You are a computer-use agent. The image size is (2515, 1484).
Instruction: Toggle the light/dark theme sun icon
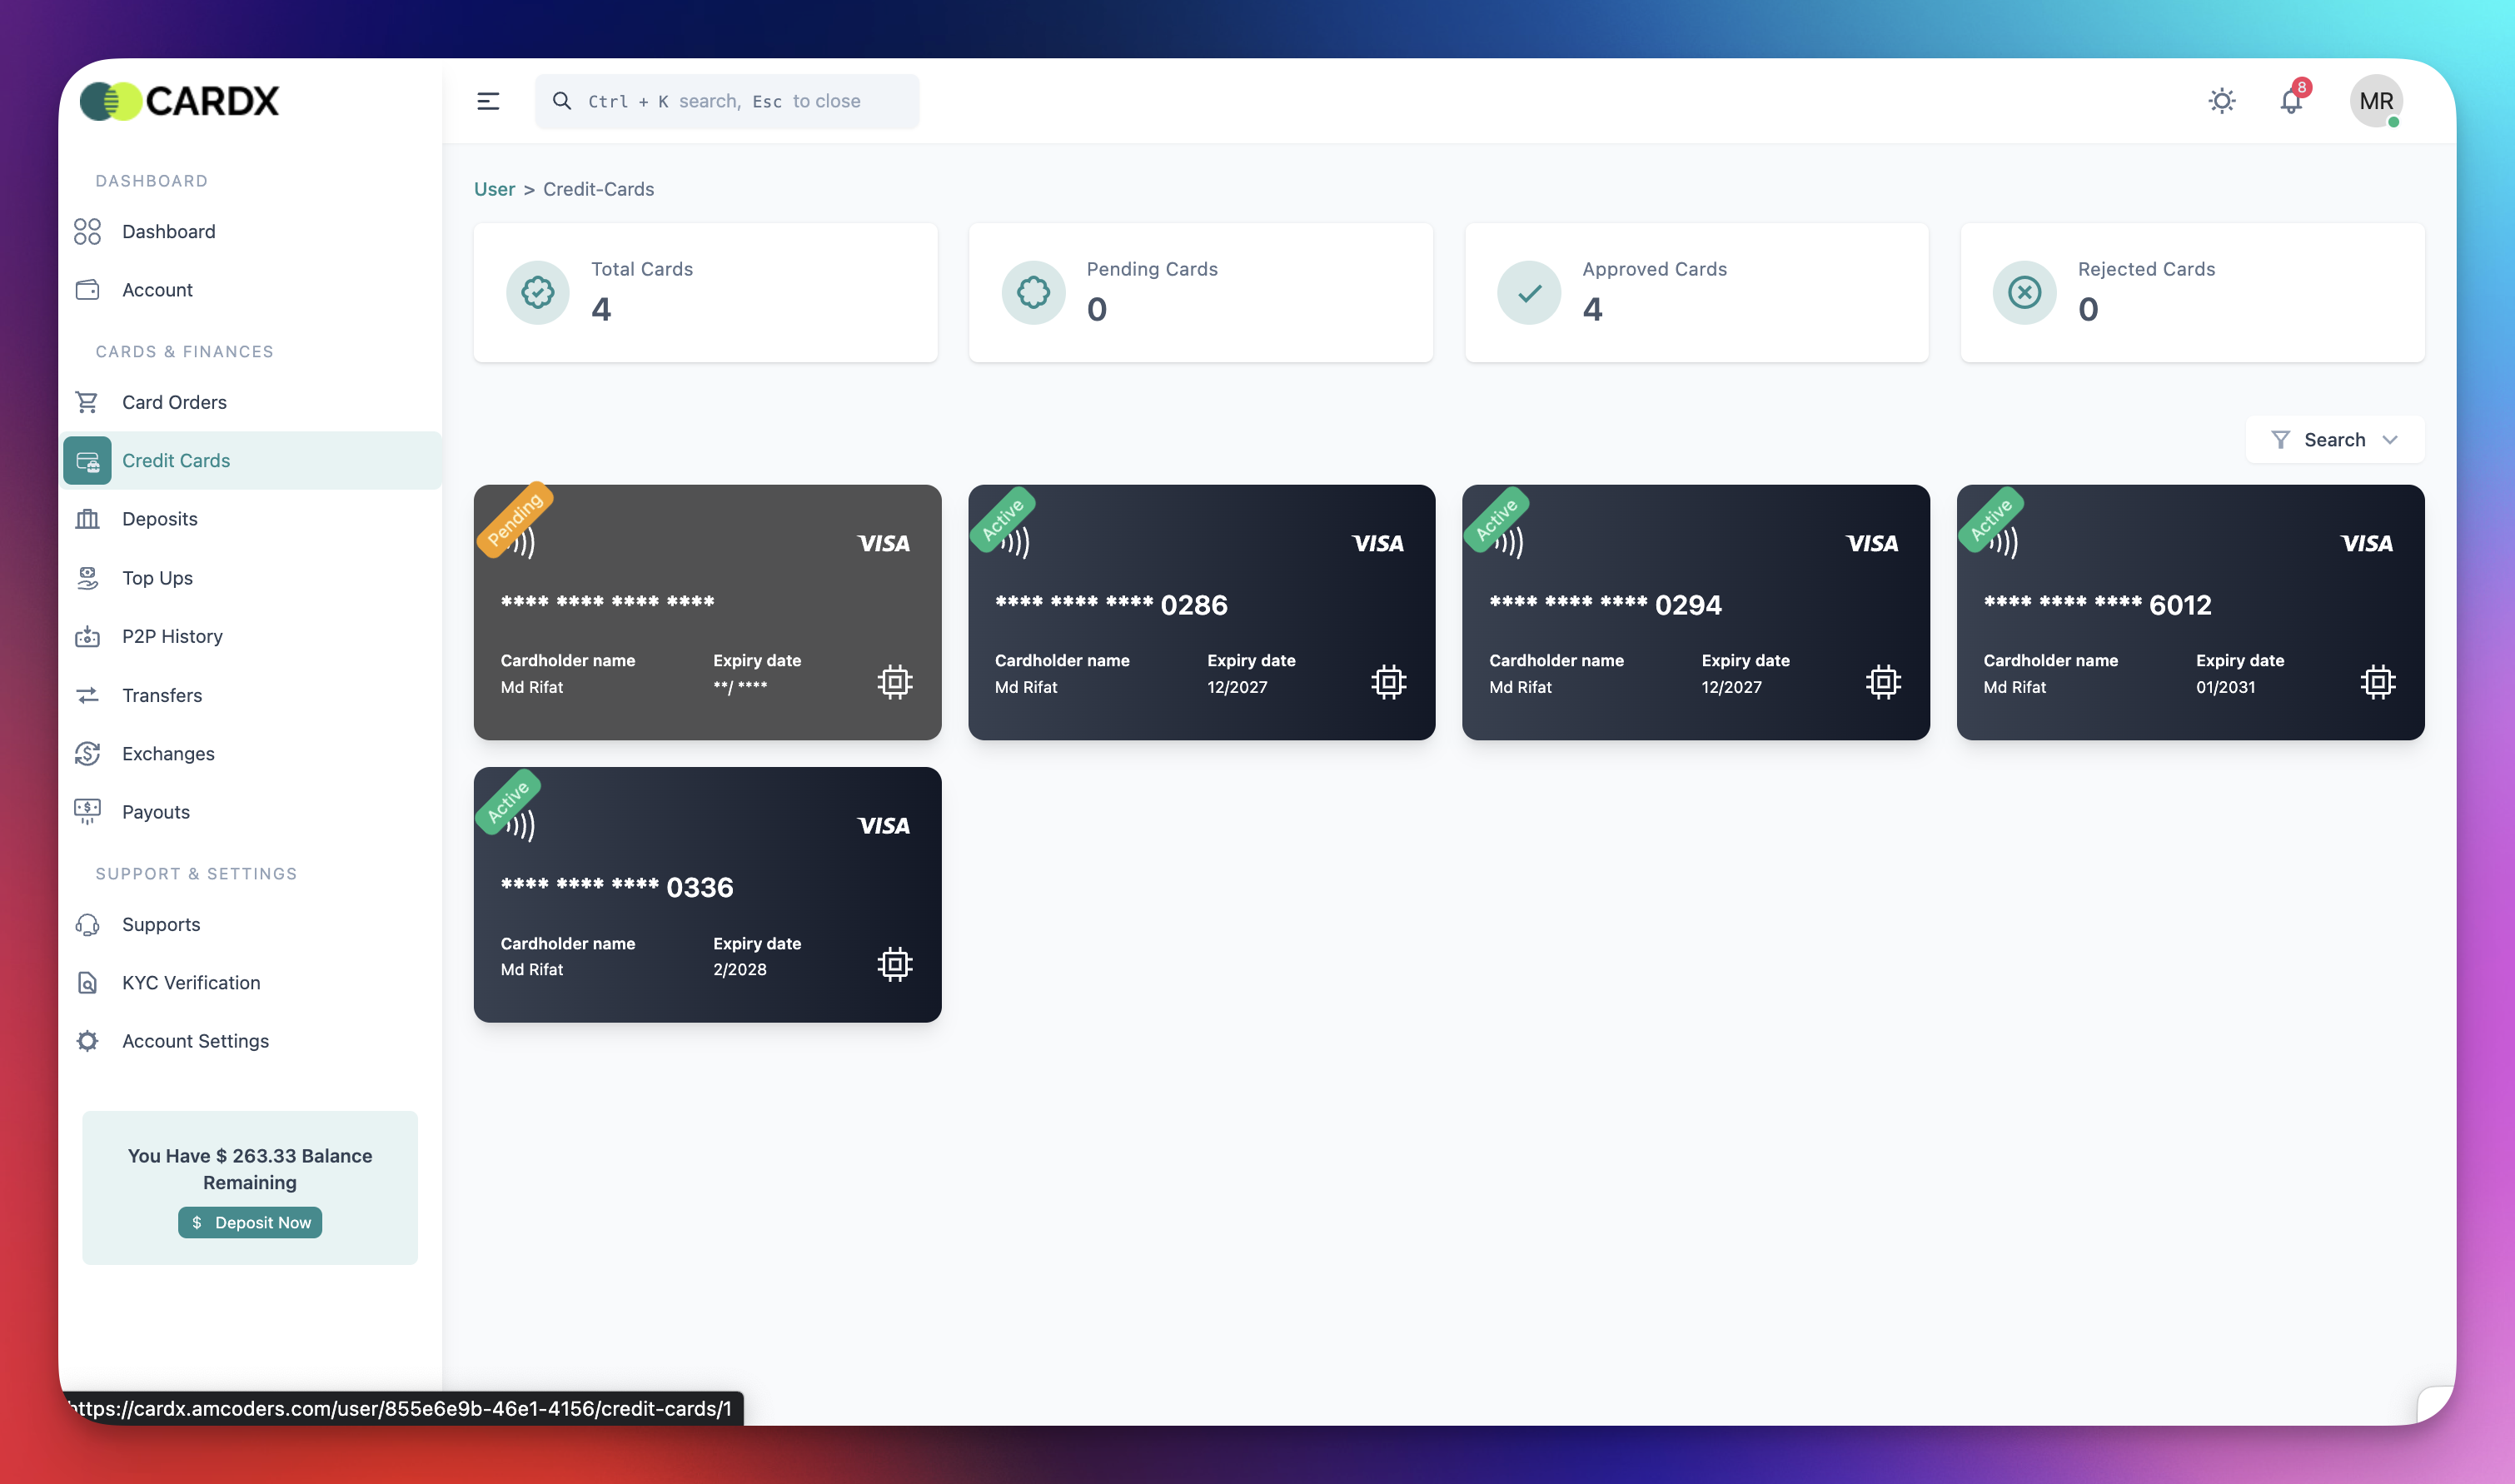[2221, 101]
